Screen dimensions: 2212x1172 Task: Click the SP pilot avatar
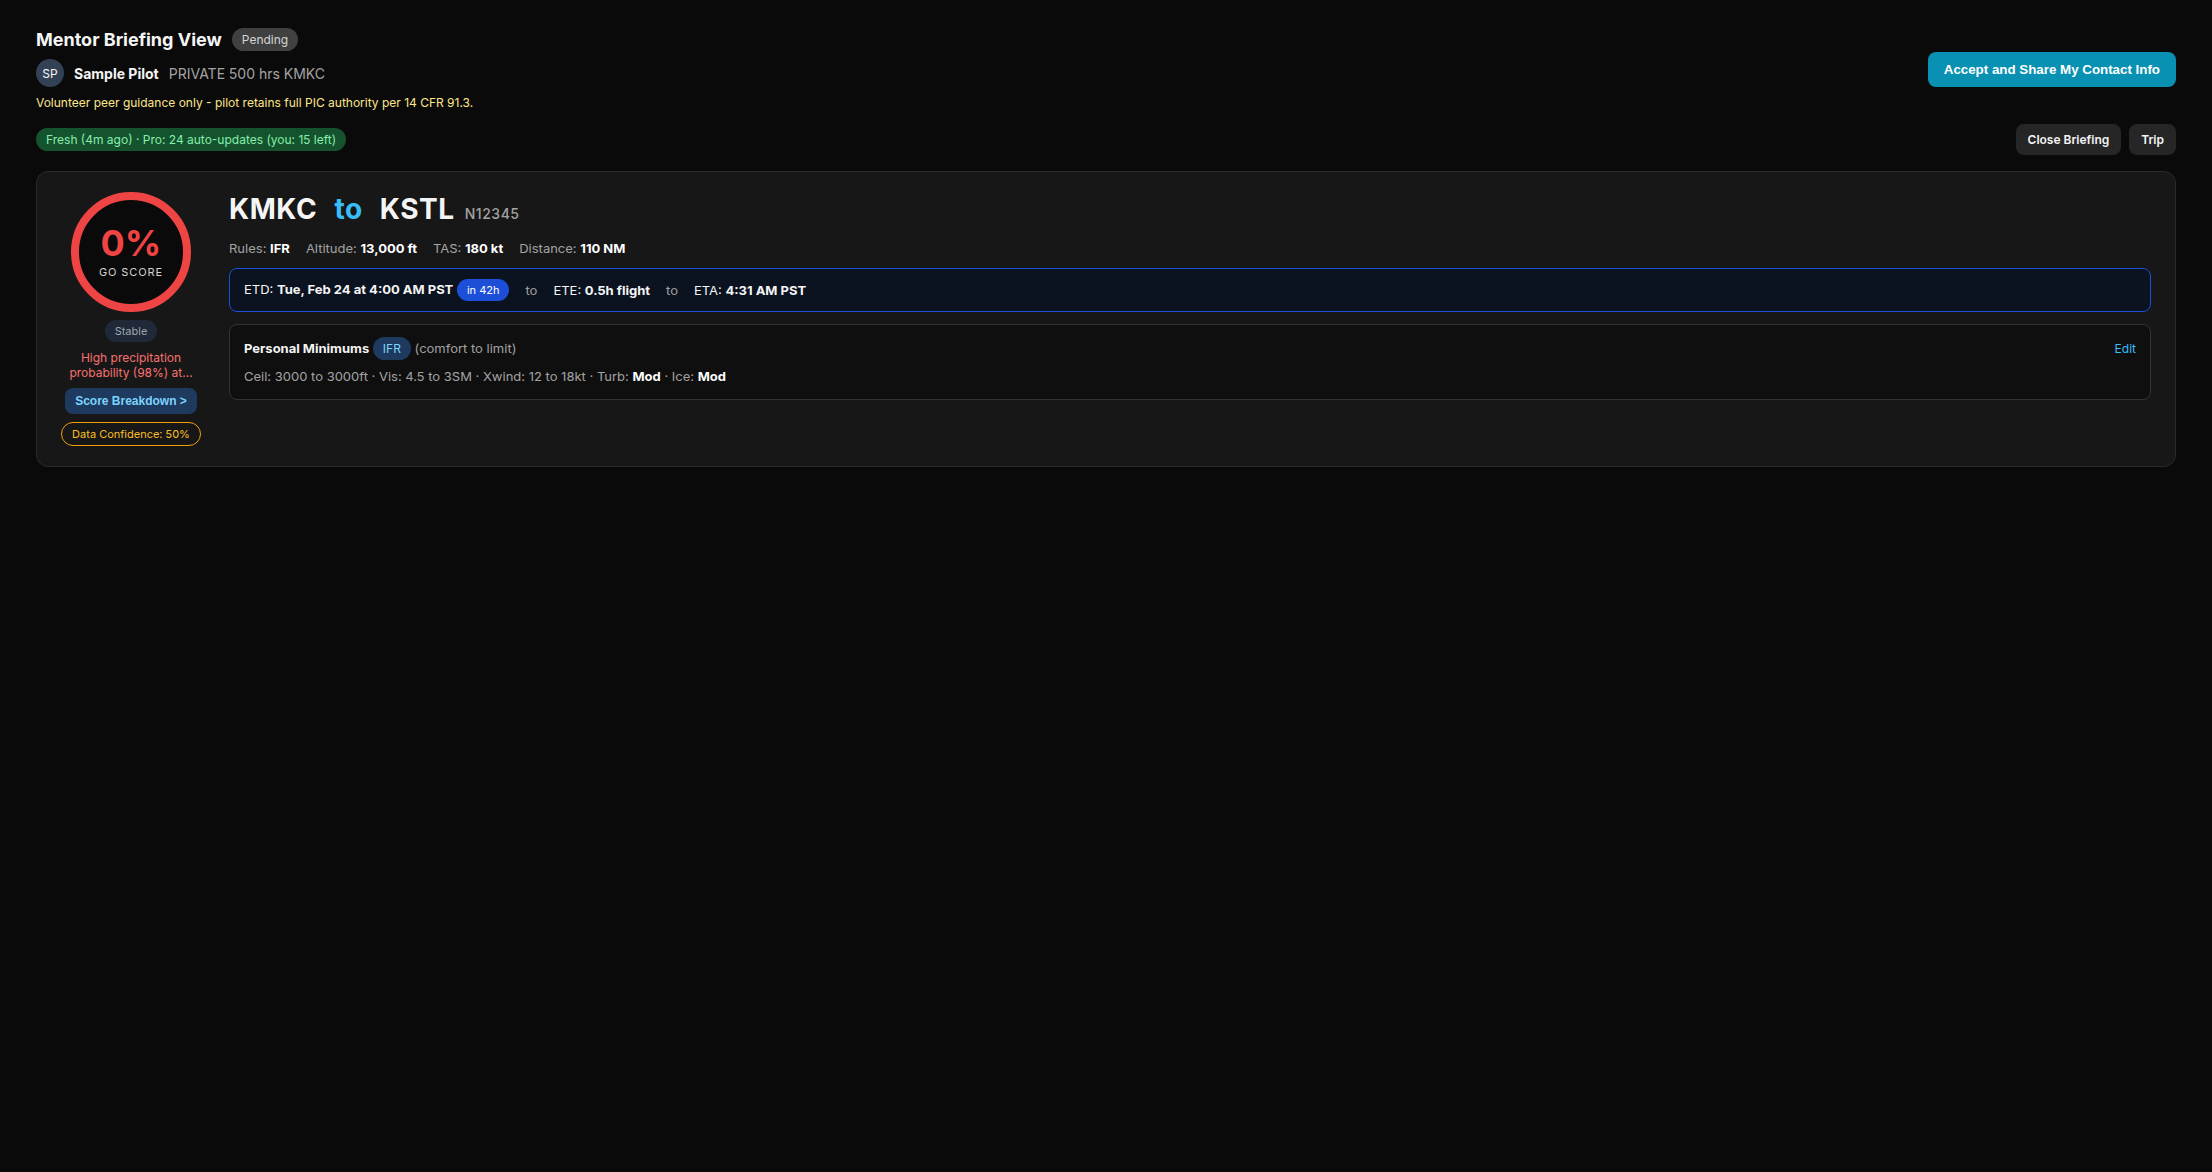[x=50, y=73]
